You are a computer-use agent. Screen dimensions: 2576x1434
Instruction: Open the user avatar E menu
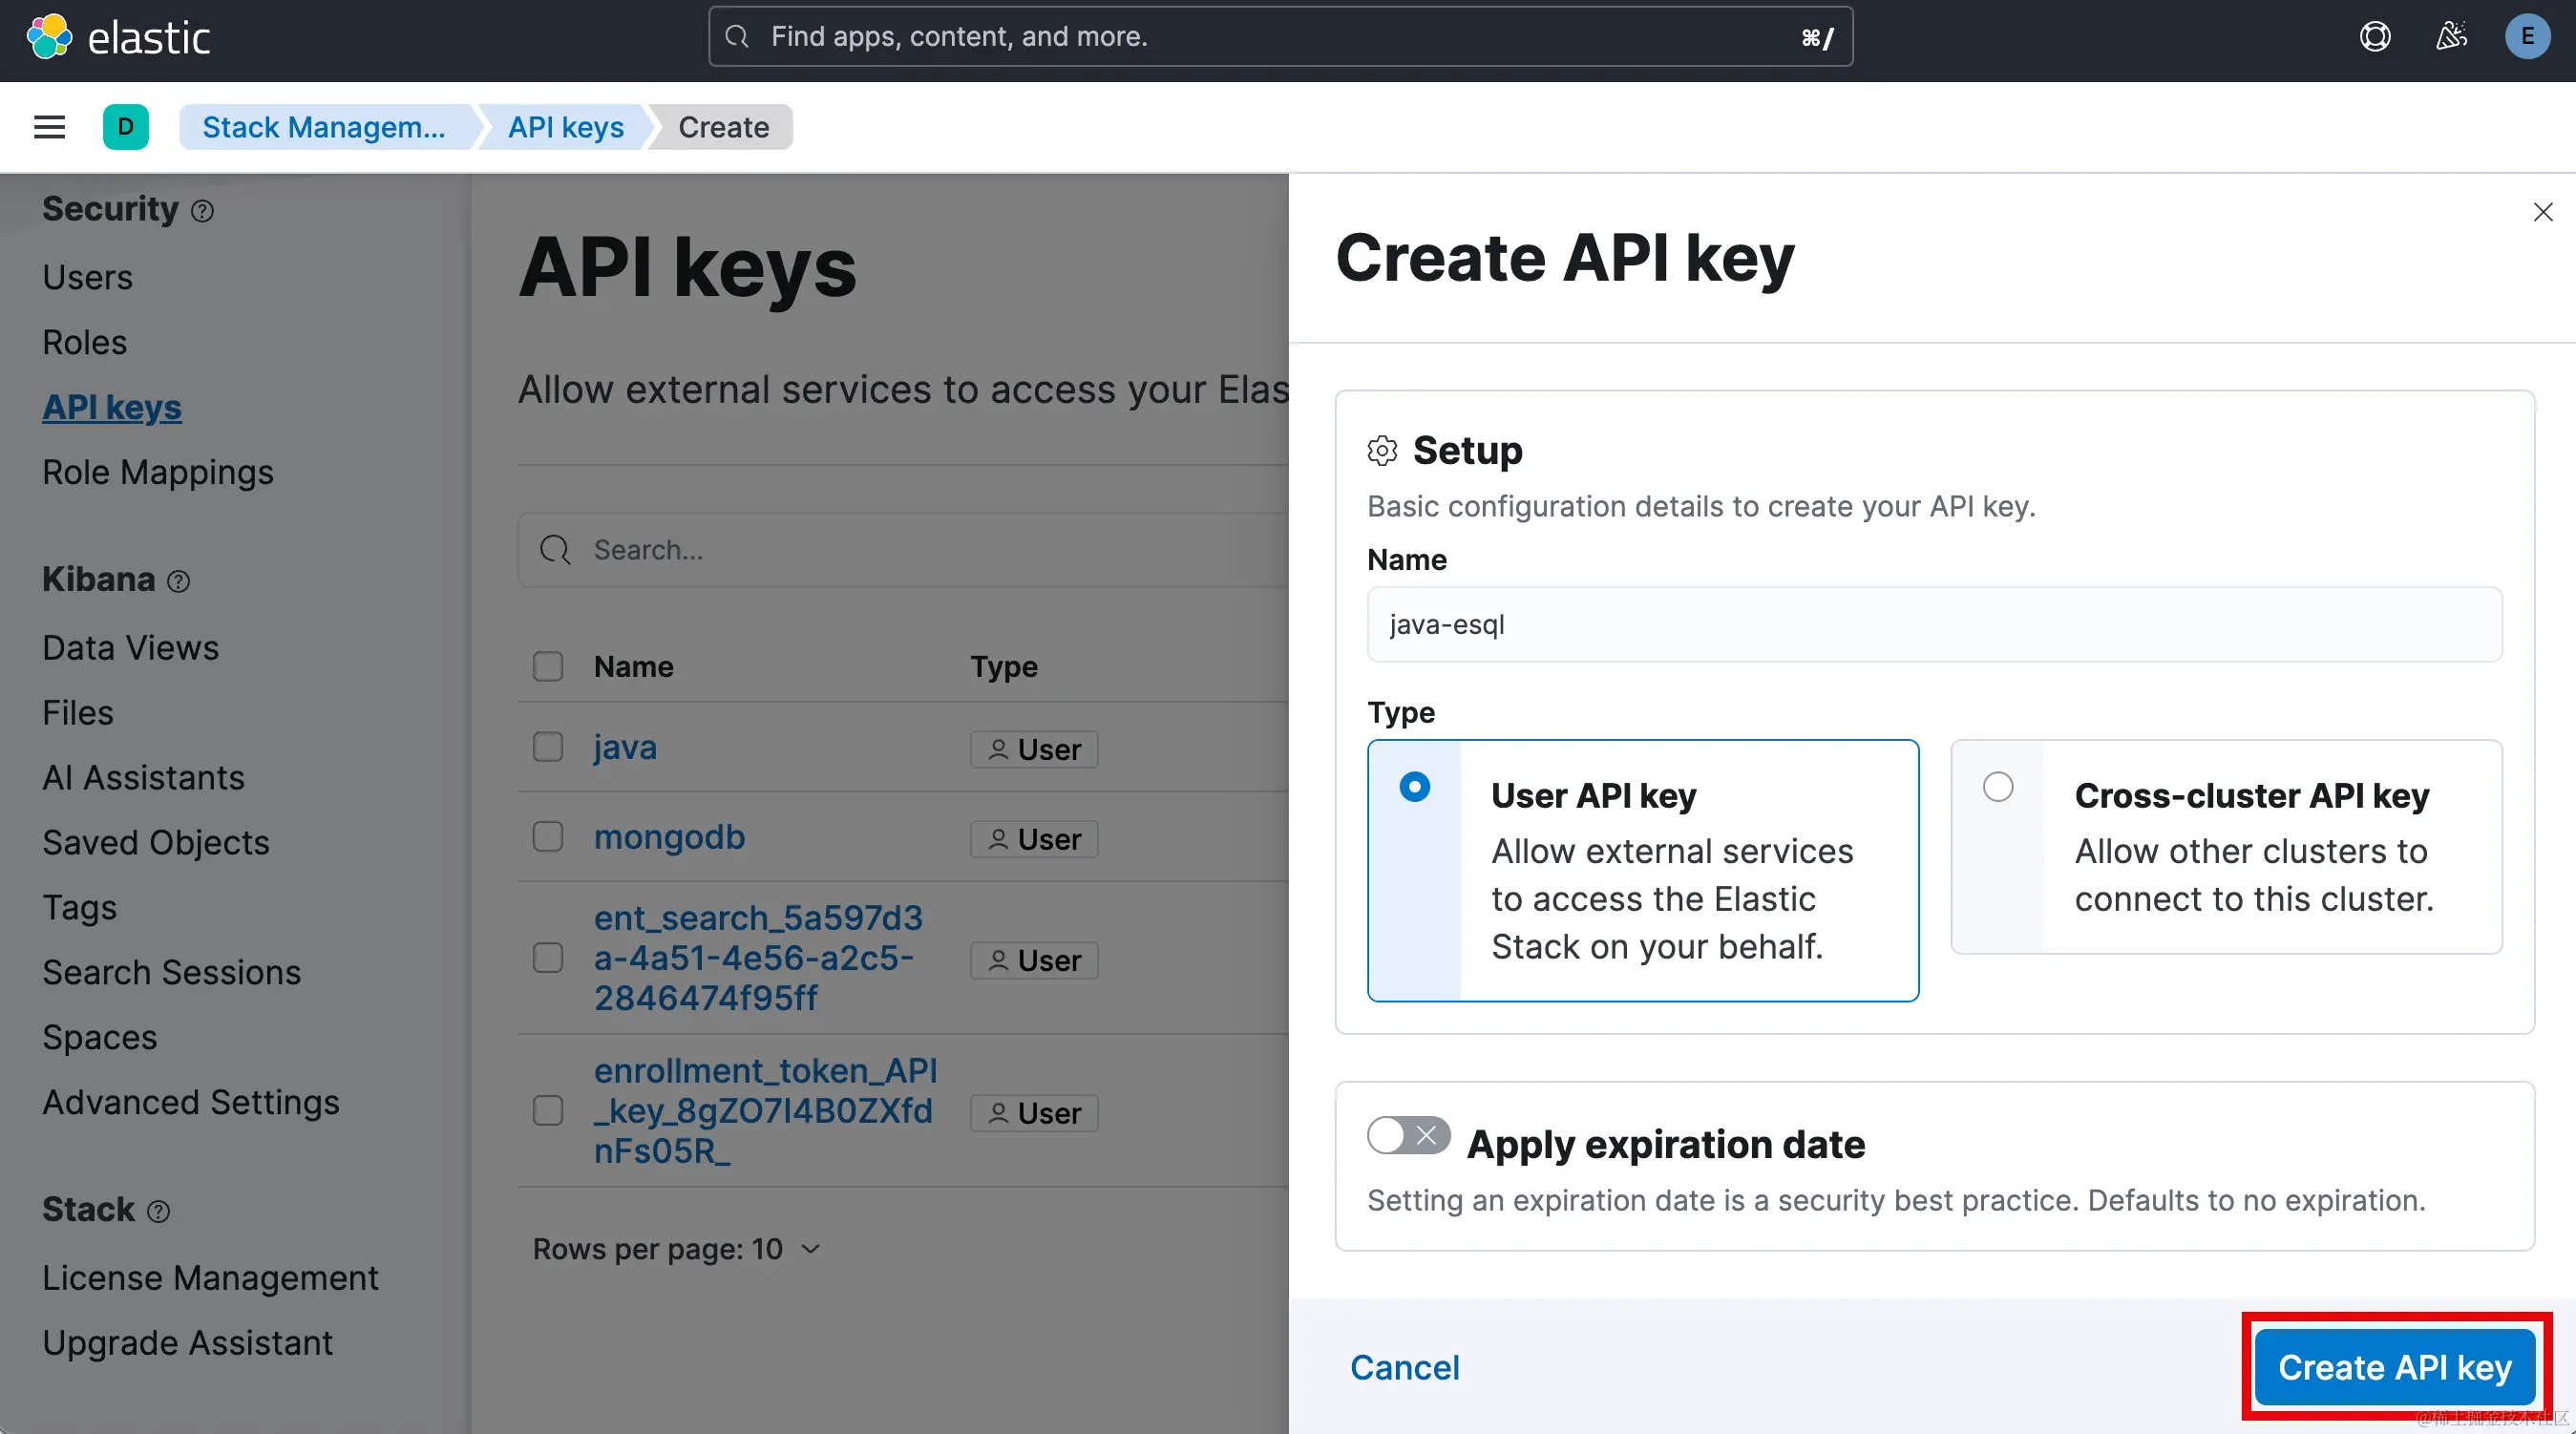(x=2527, y=37)
